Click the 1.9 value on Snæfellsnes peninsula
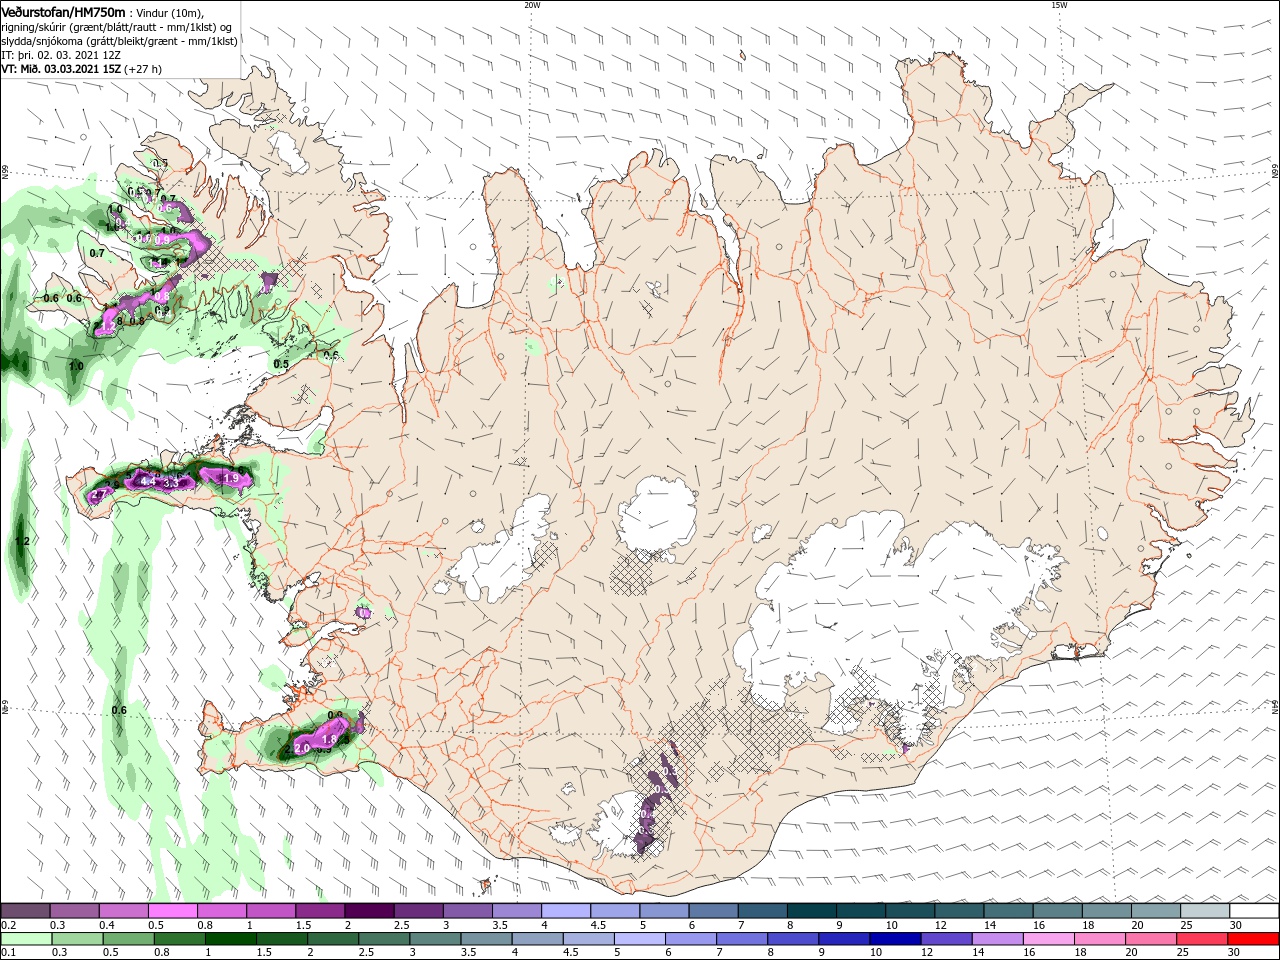The width and height of the screenshot is (1280, 960). click(231, 479)
